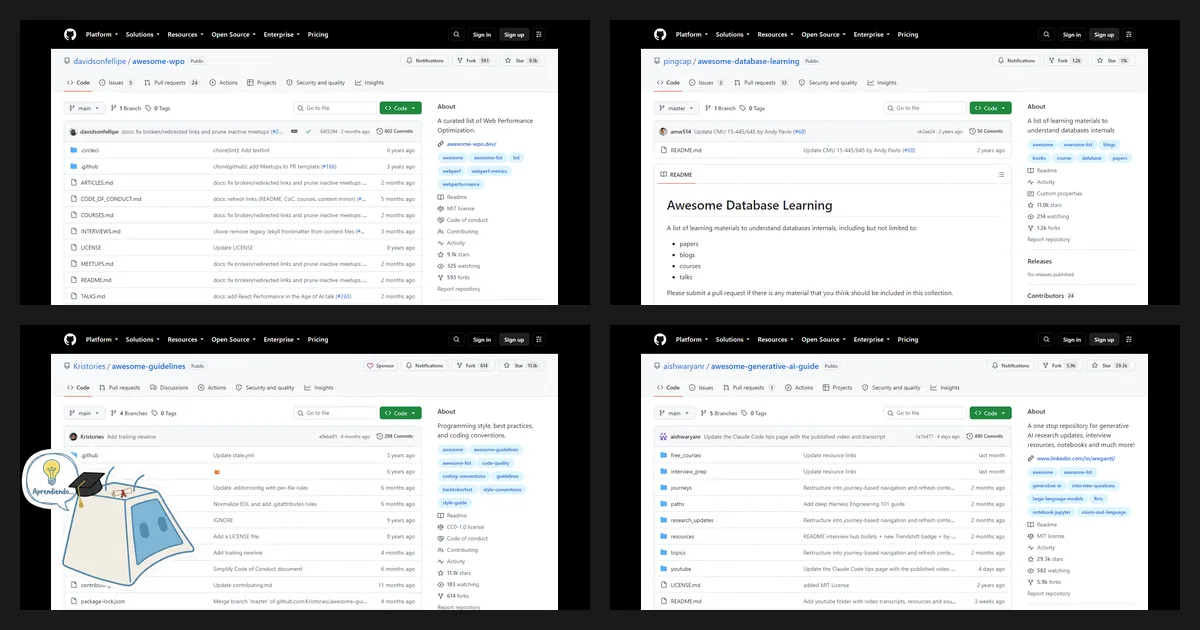Click aishwaryanr avatar in the awesome-generative-ai-guide commit bar

[x=663, y=437]
